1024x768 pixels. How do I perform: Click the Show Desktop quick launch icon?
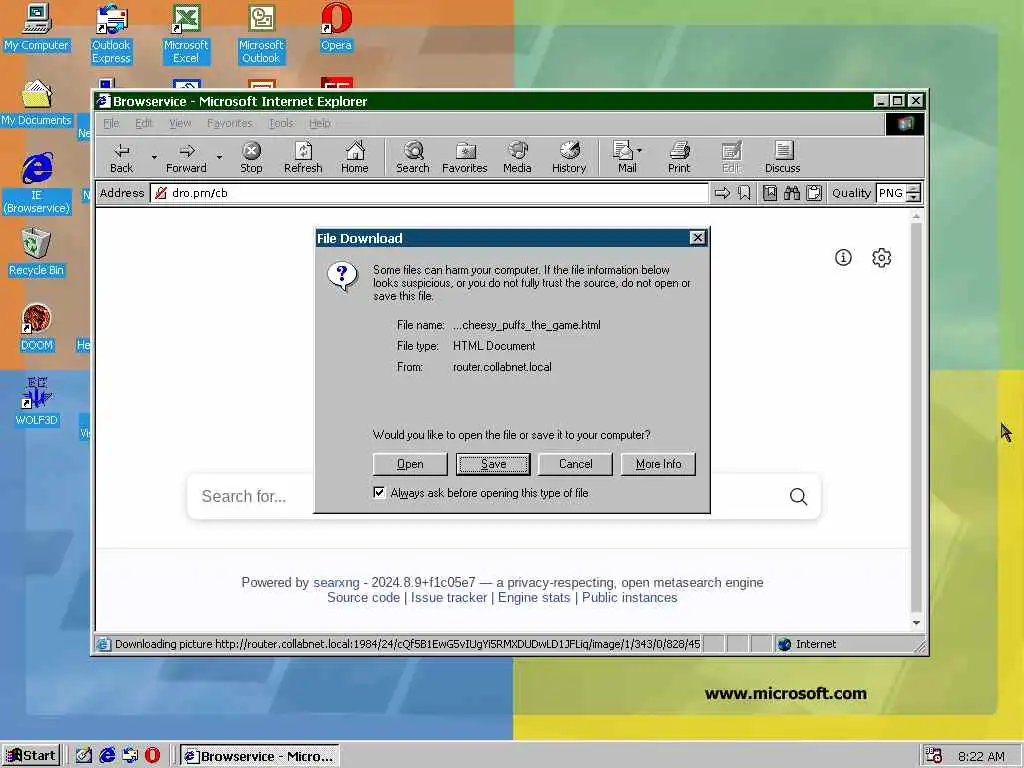84,756
